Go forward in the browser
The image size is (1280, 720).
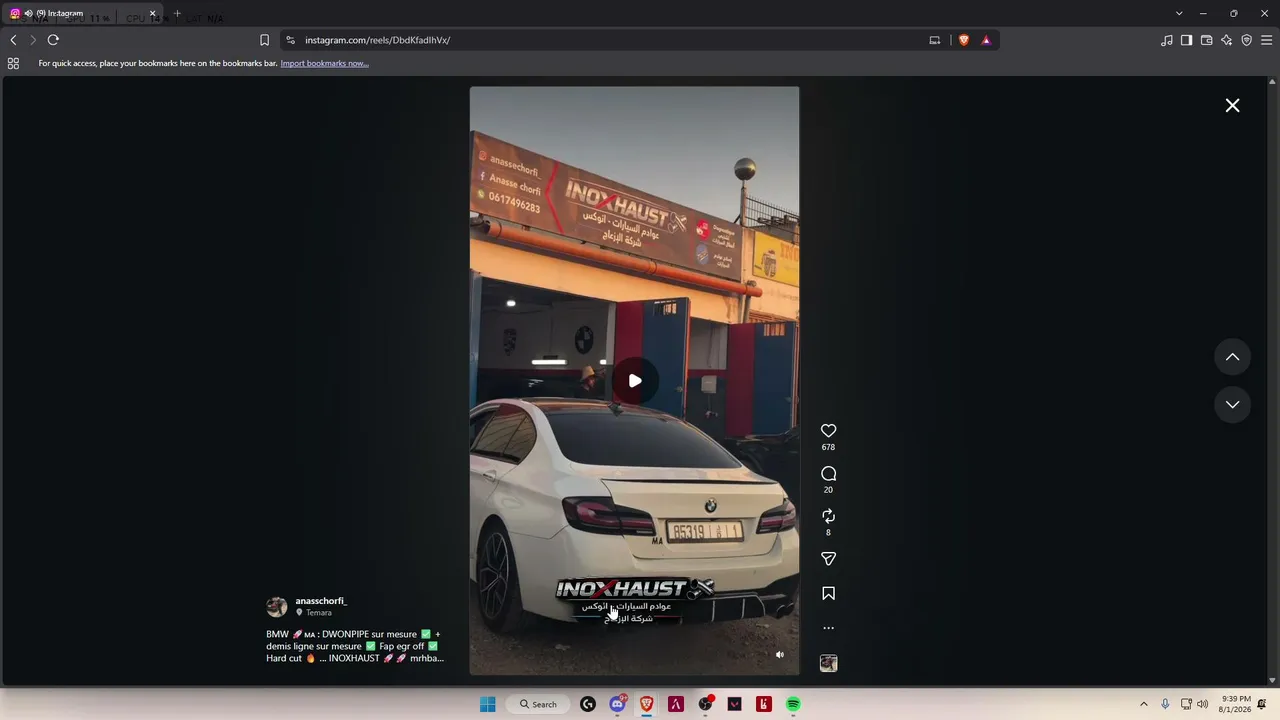click(x=32, y=40)
